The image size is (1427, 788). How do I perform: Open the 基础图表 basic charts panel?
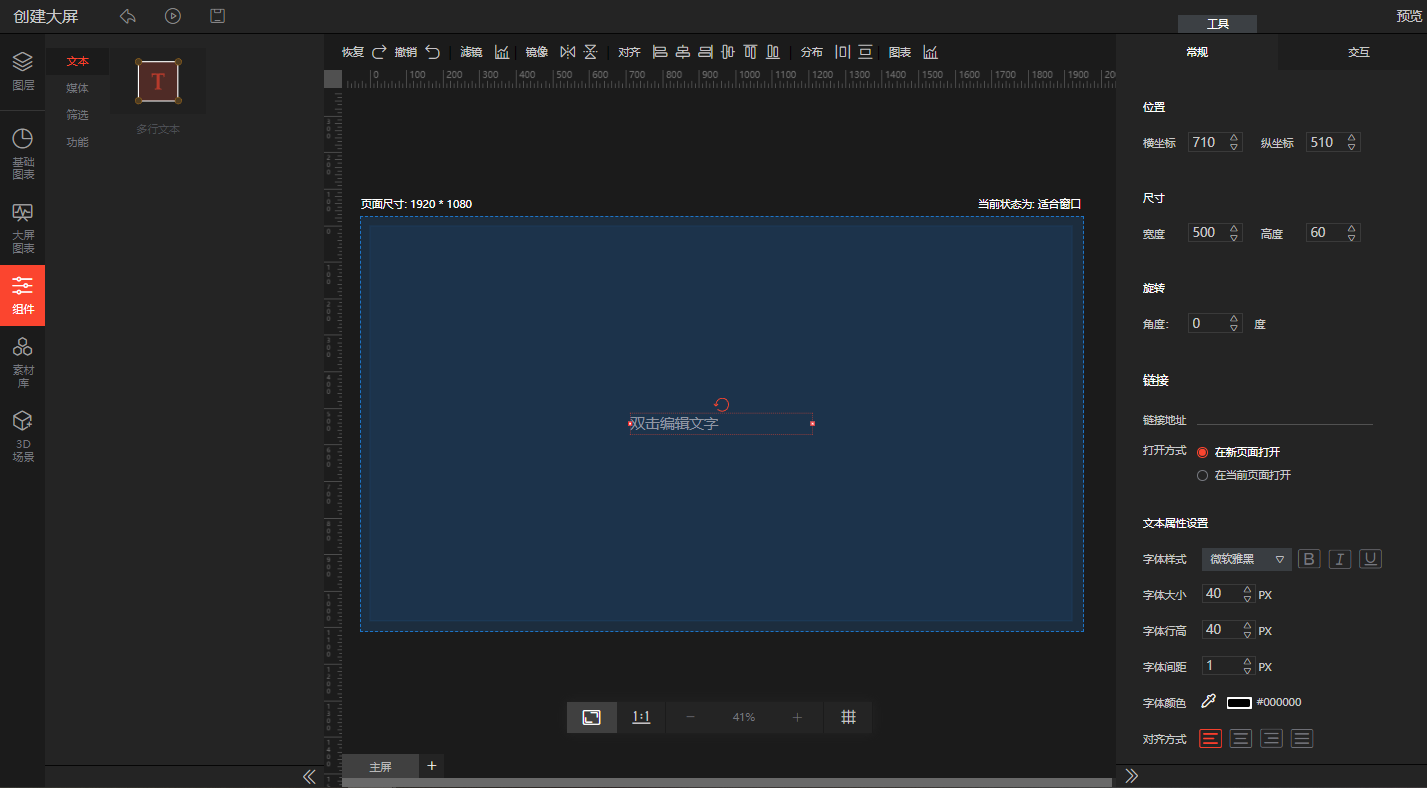[22, 154]
